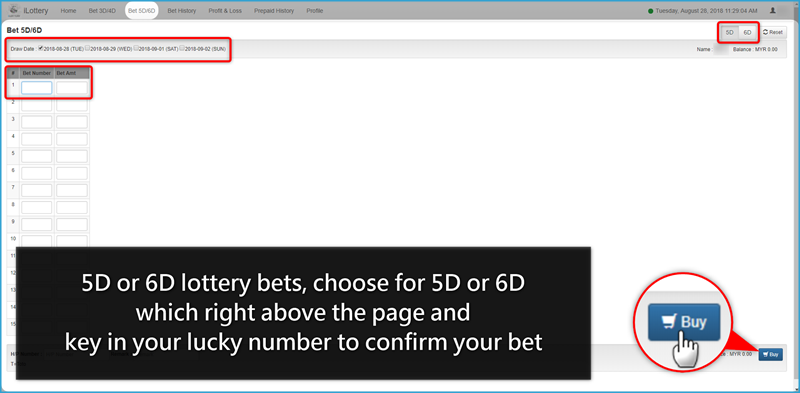This screenshot has width=800, height=393.
Task: Focus Bet Amt field in row 9
Action: [x=72, y=225]
